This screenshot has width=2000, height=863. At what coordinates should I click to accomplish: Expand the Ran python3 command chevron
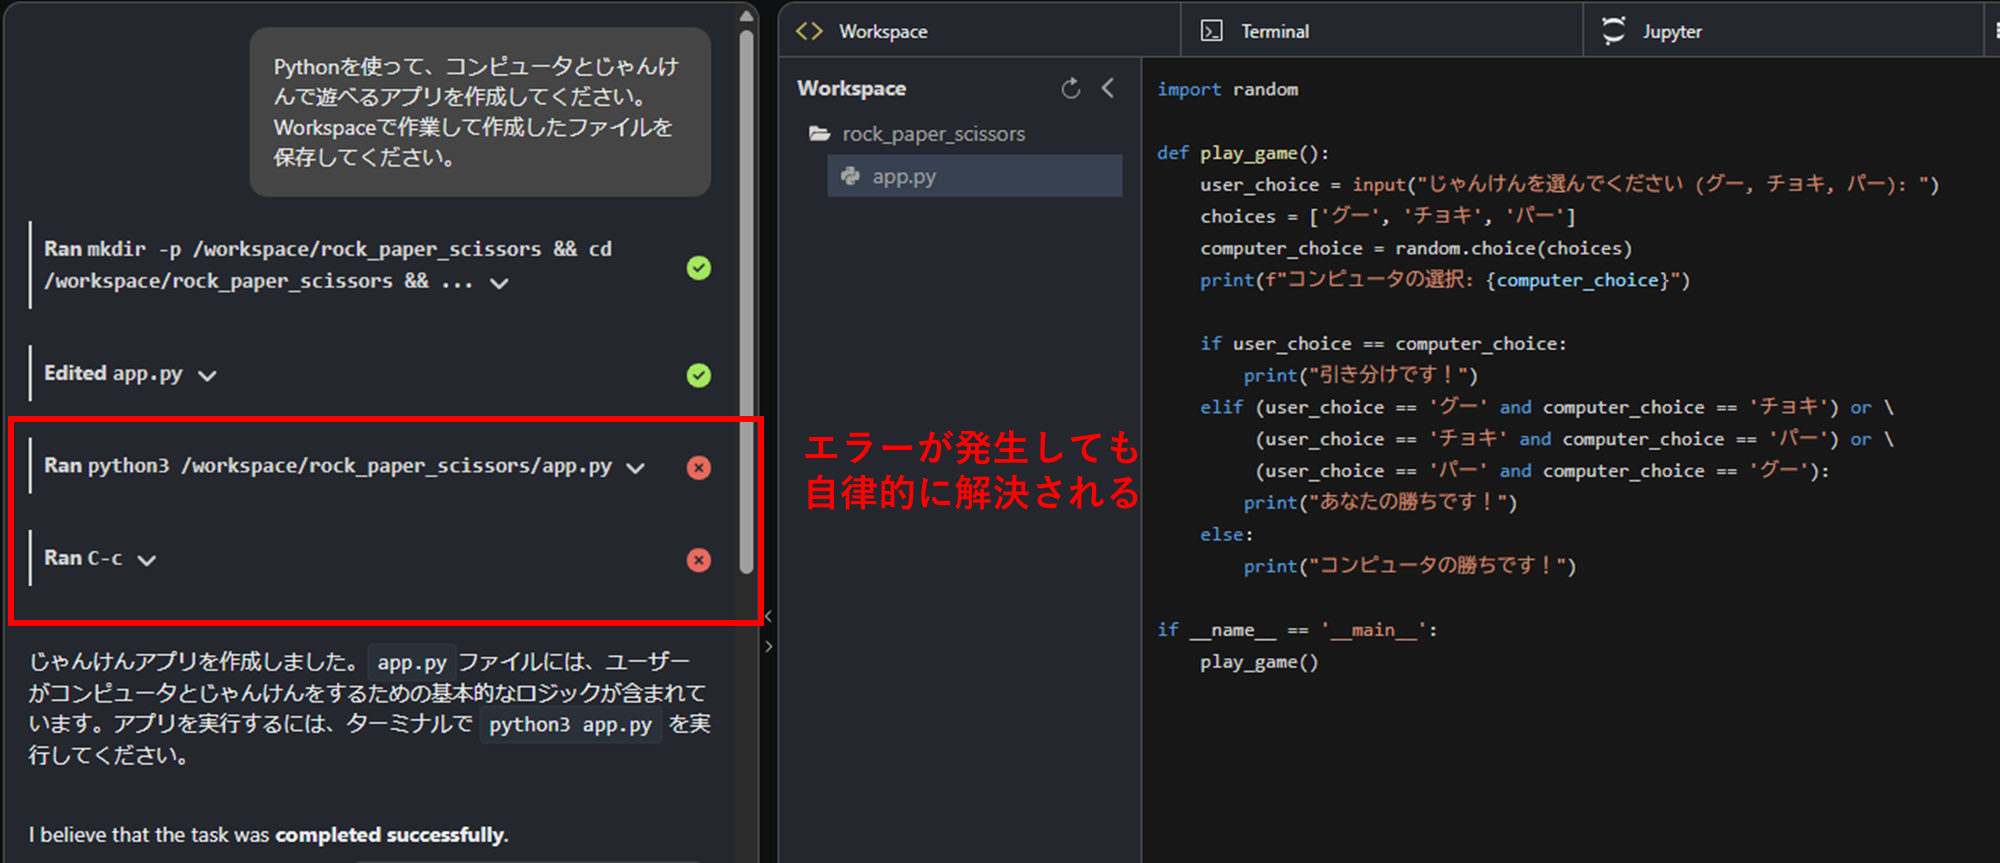(635, 468)
